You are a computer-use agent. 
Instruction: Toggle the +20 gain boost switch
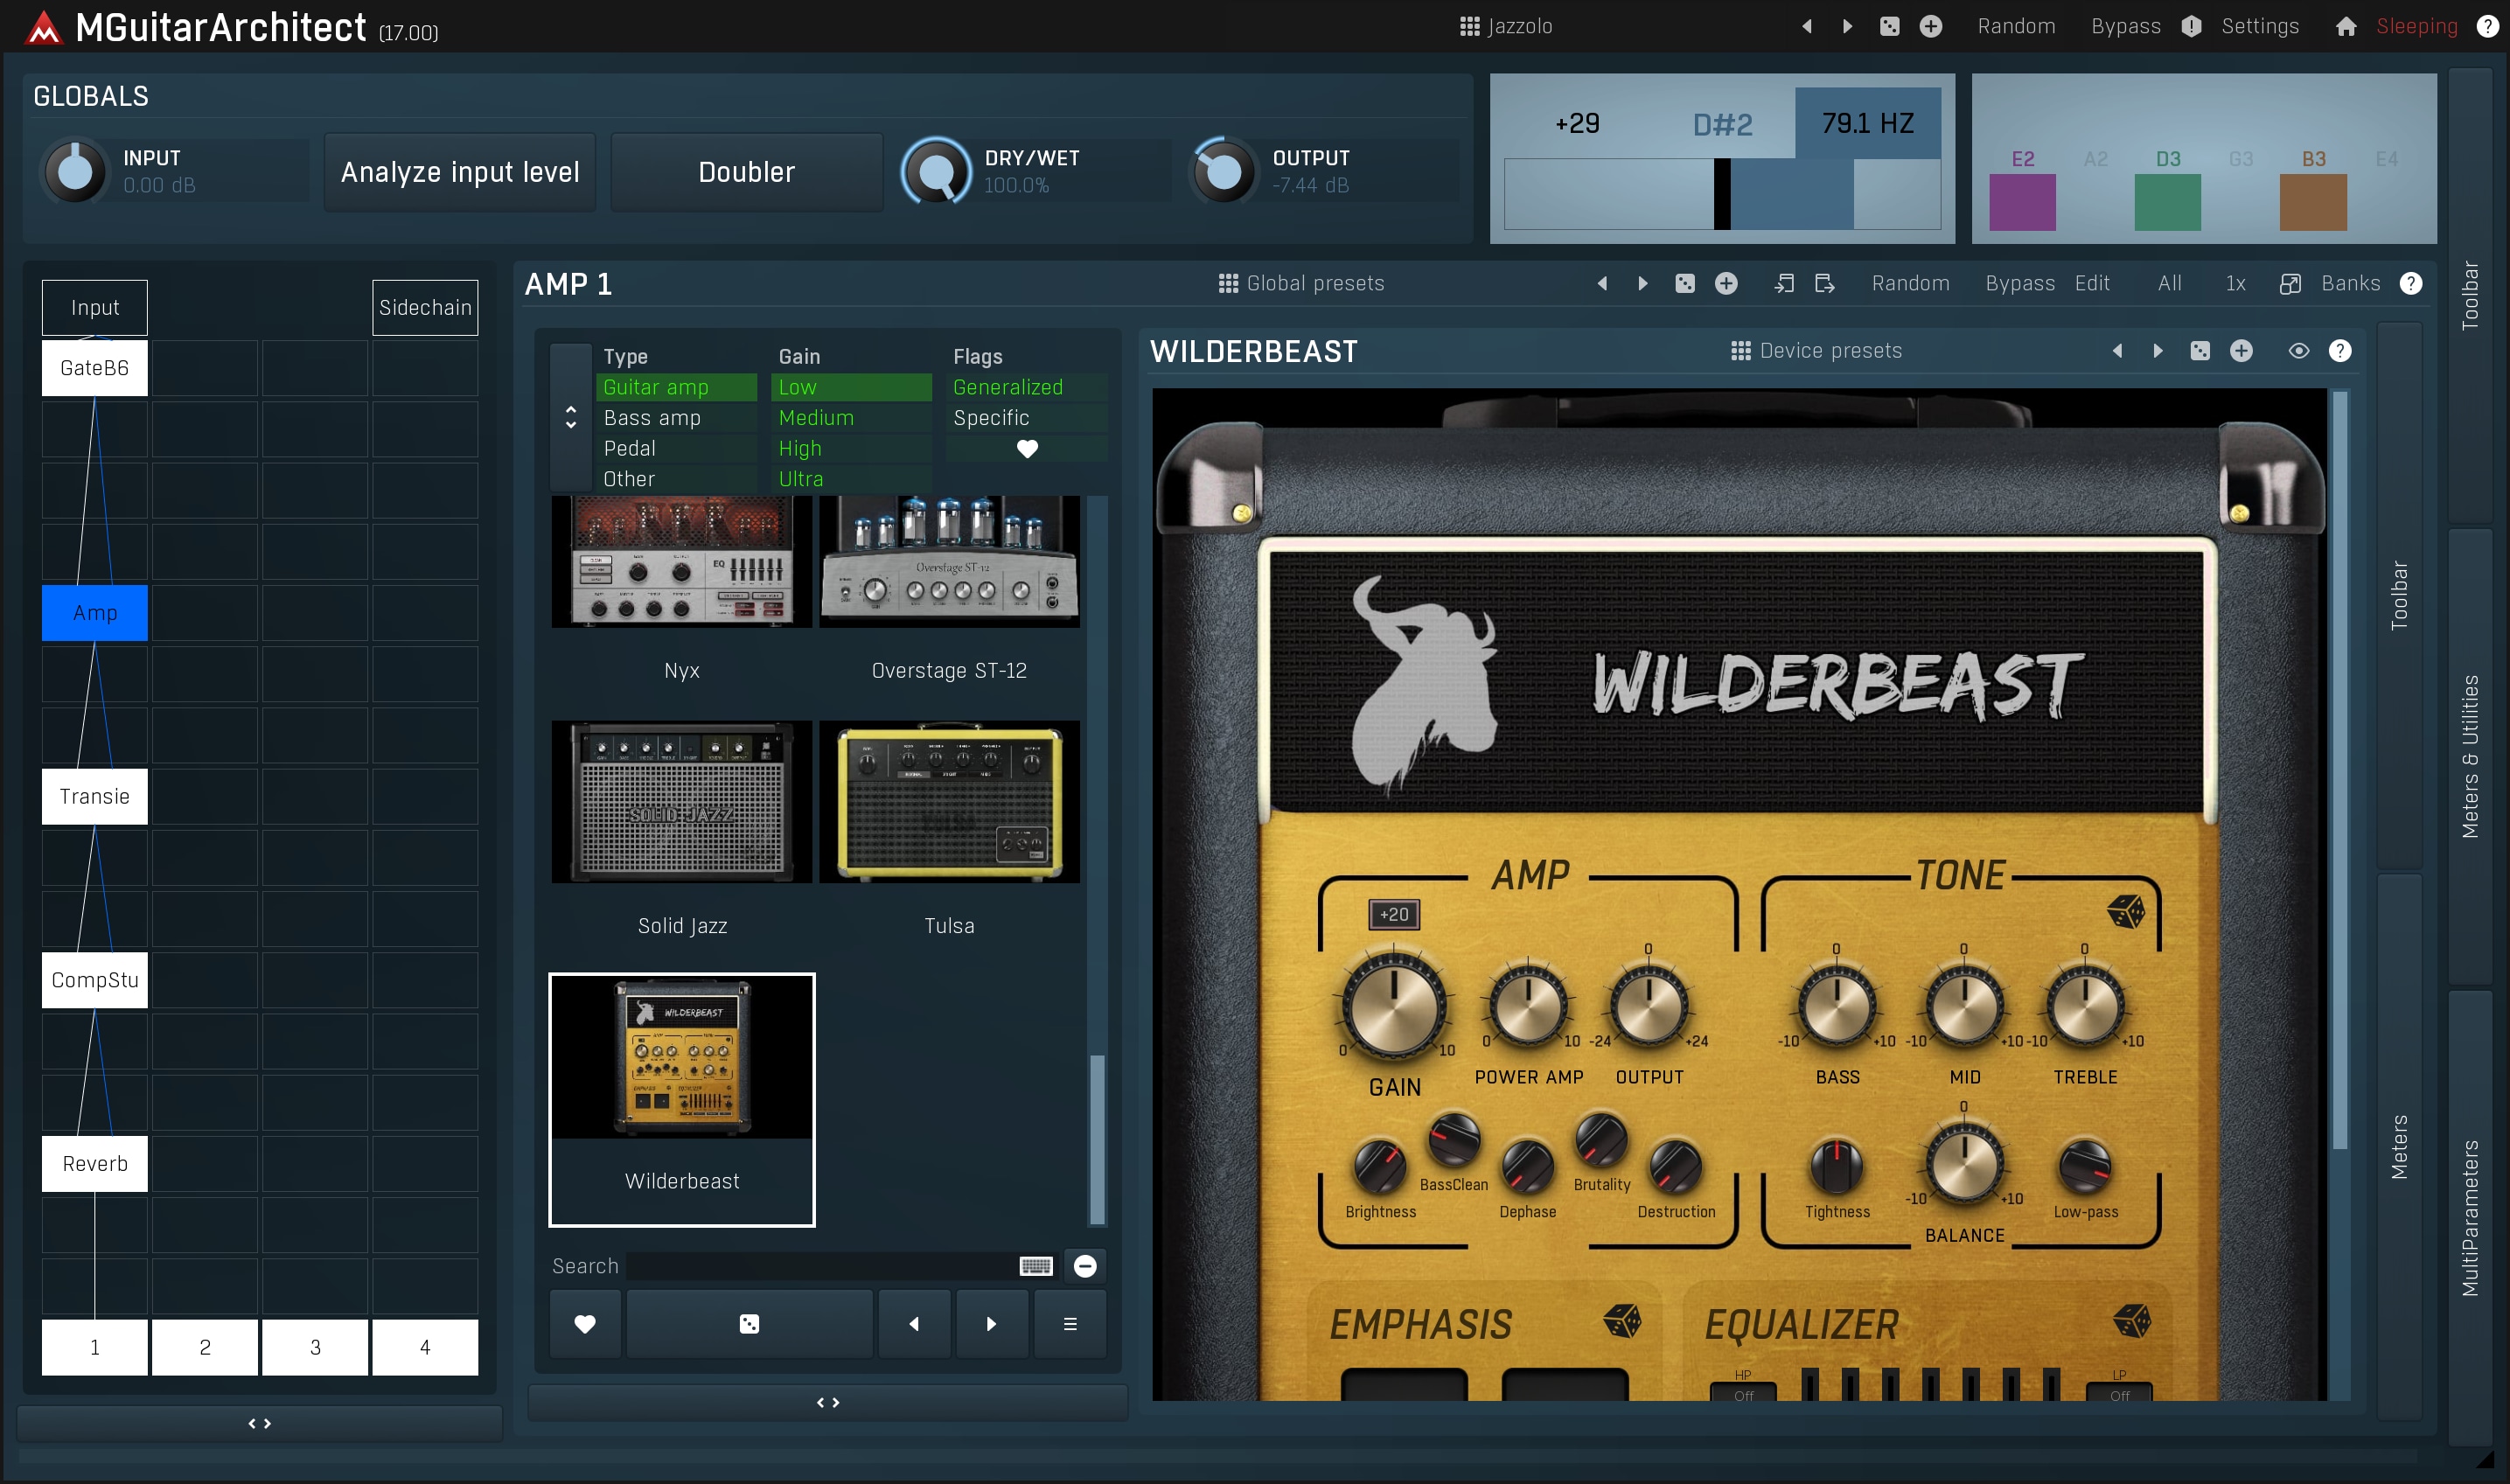(x=1393, y=914)
